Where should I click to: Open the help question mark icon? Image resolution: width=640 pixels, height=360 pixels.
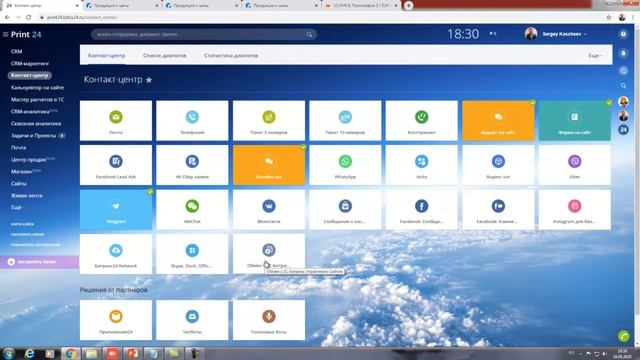623,34
